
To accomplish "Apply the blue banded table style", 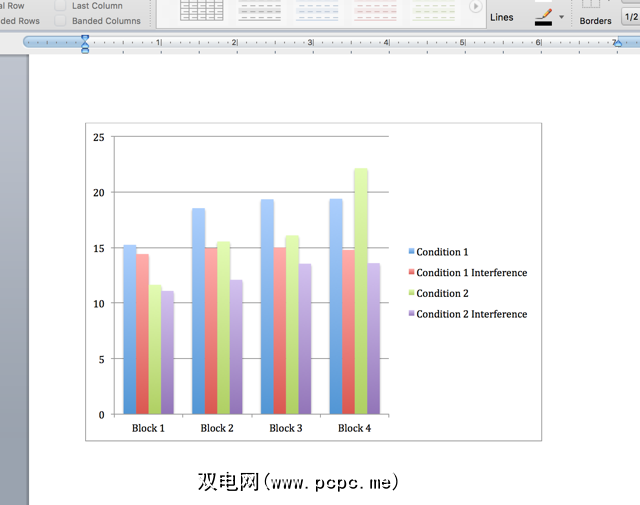I will click(318, 10).
